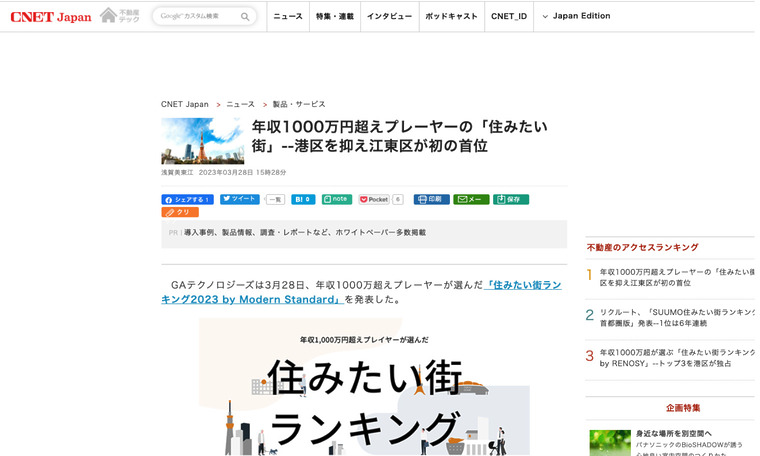The width and height of the screenshot is (760, 456).
Task: Bookmark with the Hatena B! button
Action: click(x=303, y=199)
